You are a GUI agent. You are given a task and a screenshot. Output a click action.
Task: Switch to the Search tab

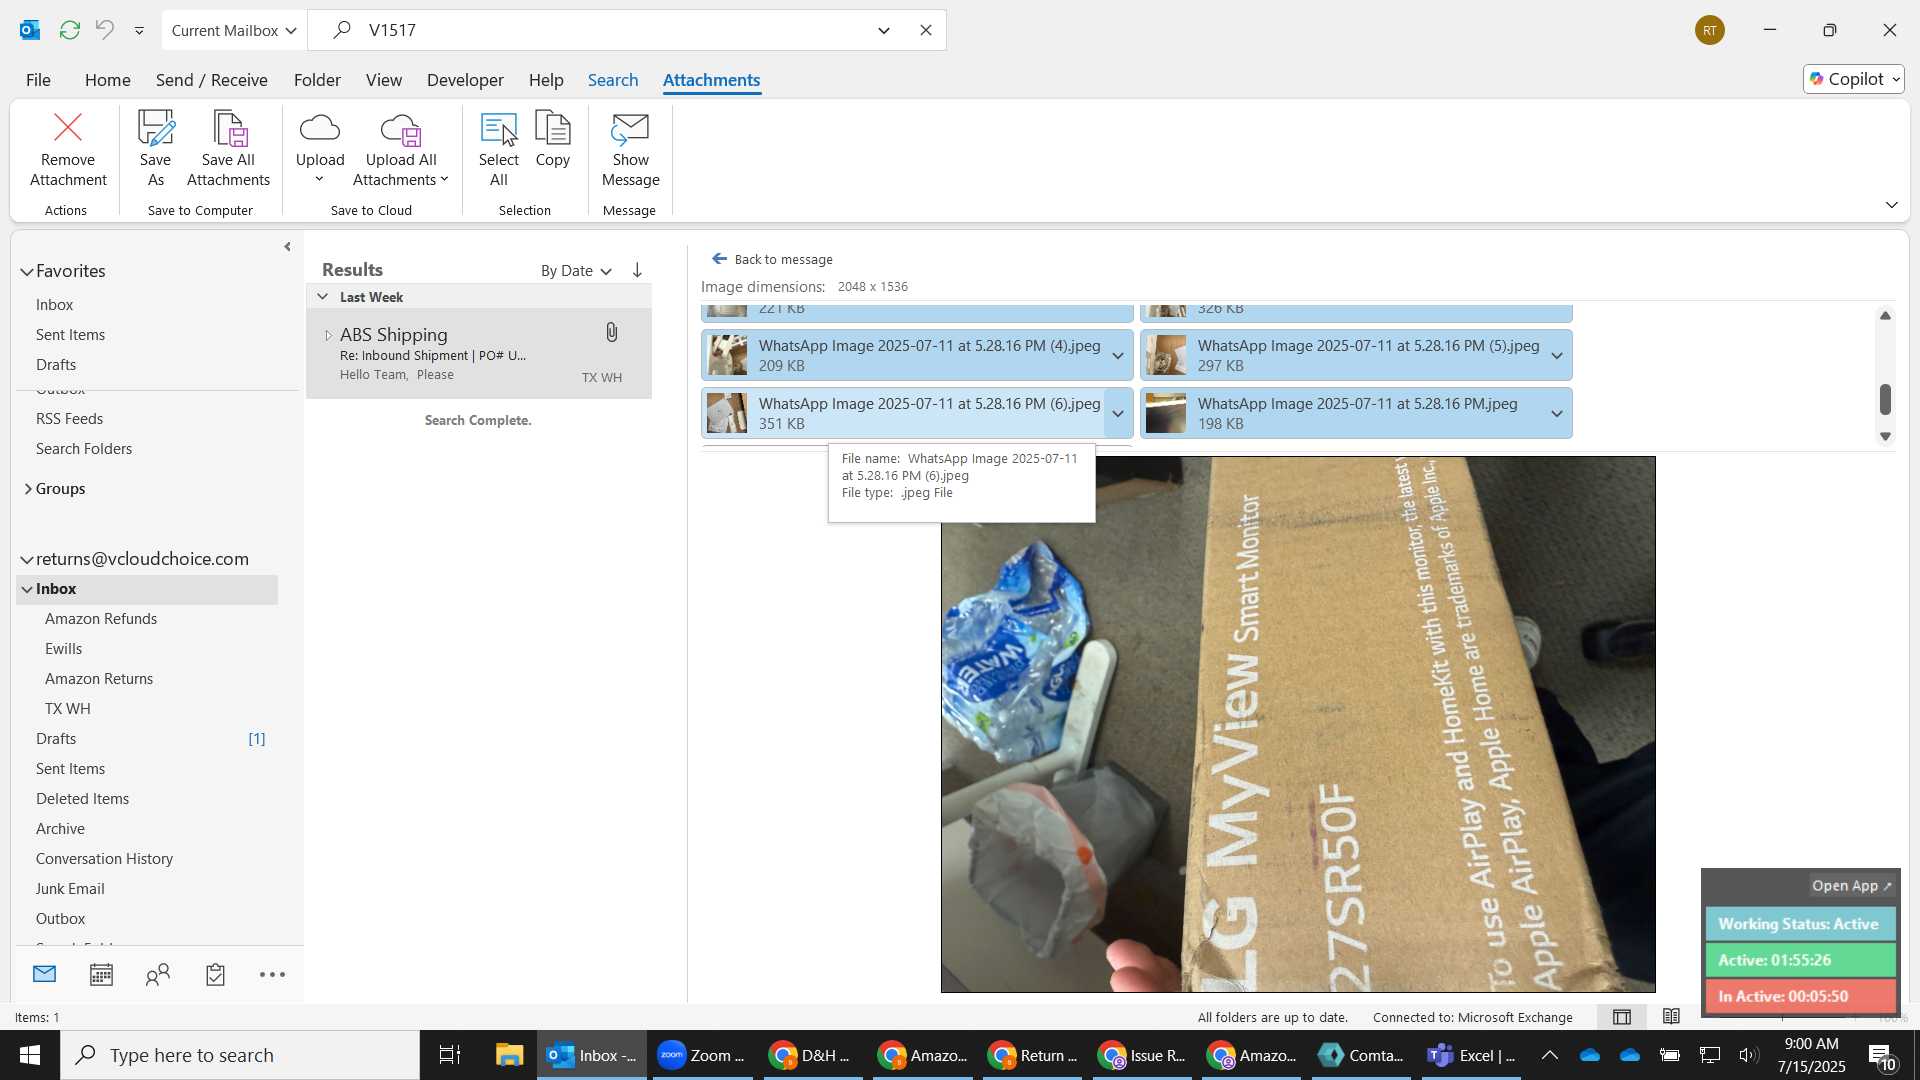[x=613, y=80]
